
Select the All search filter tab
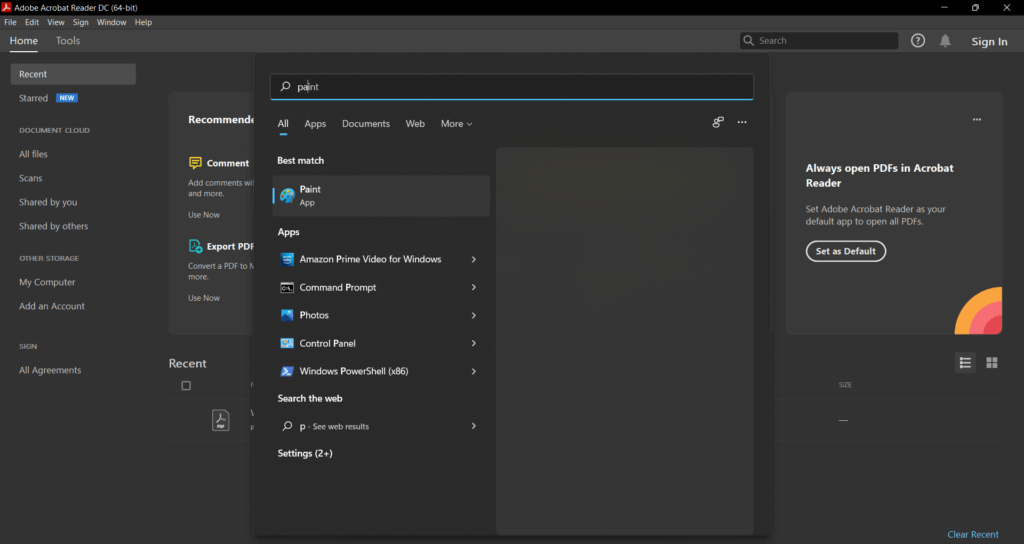click(283, 123)
